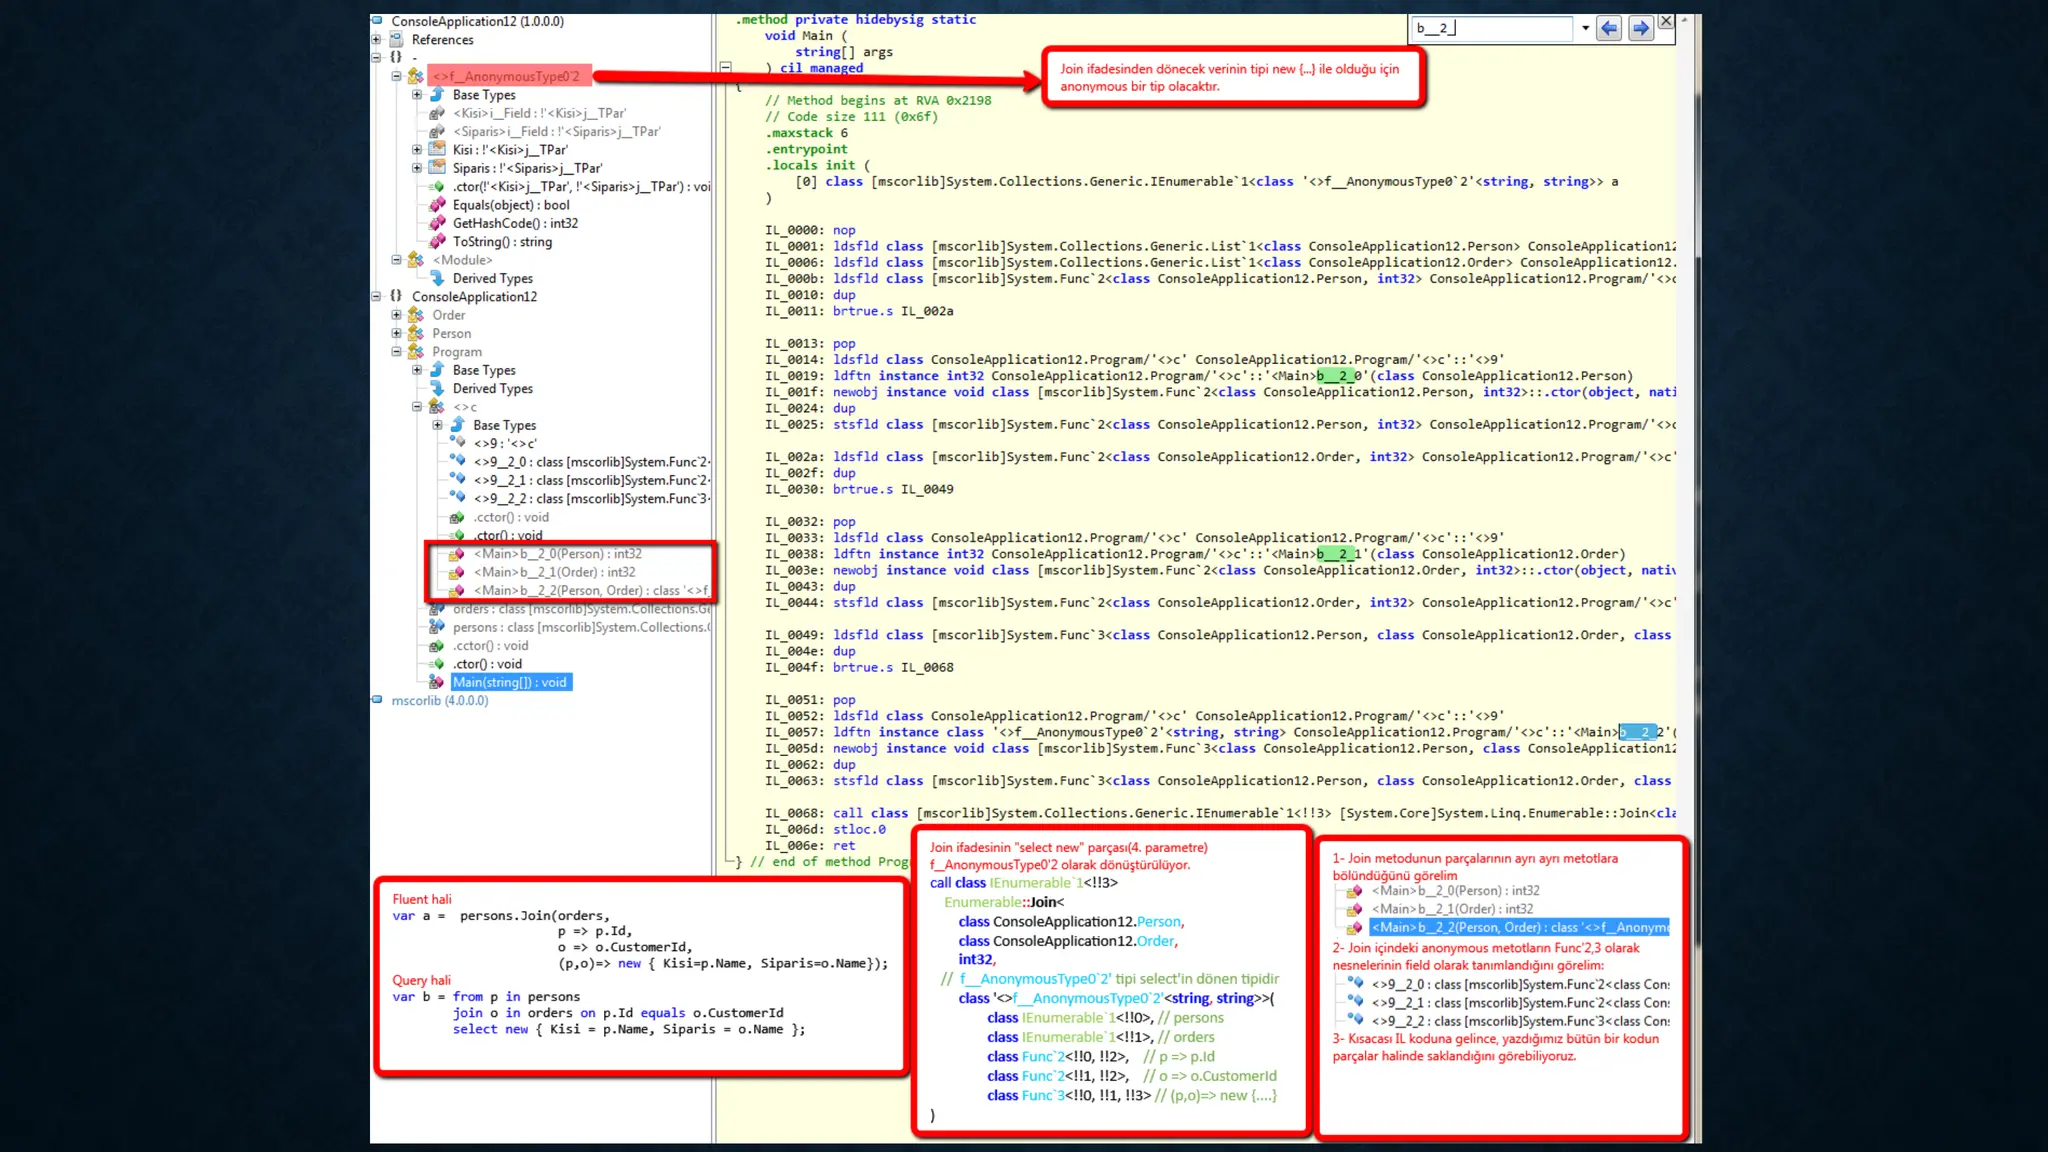Click the References folder icon

click(x=396, y=40)
